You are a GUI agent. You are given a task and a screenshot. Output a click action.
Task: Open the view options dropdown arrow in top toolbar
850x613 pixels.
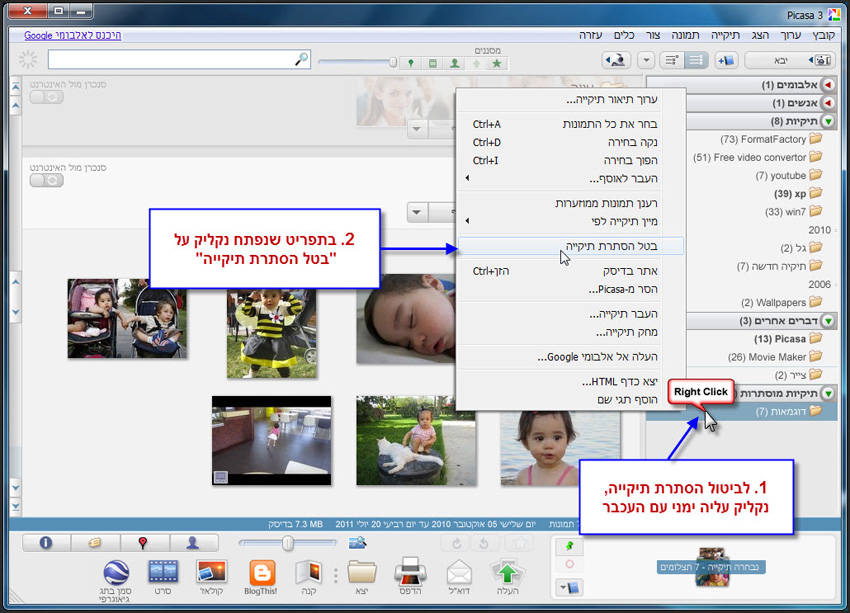point(646,60)
